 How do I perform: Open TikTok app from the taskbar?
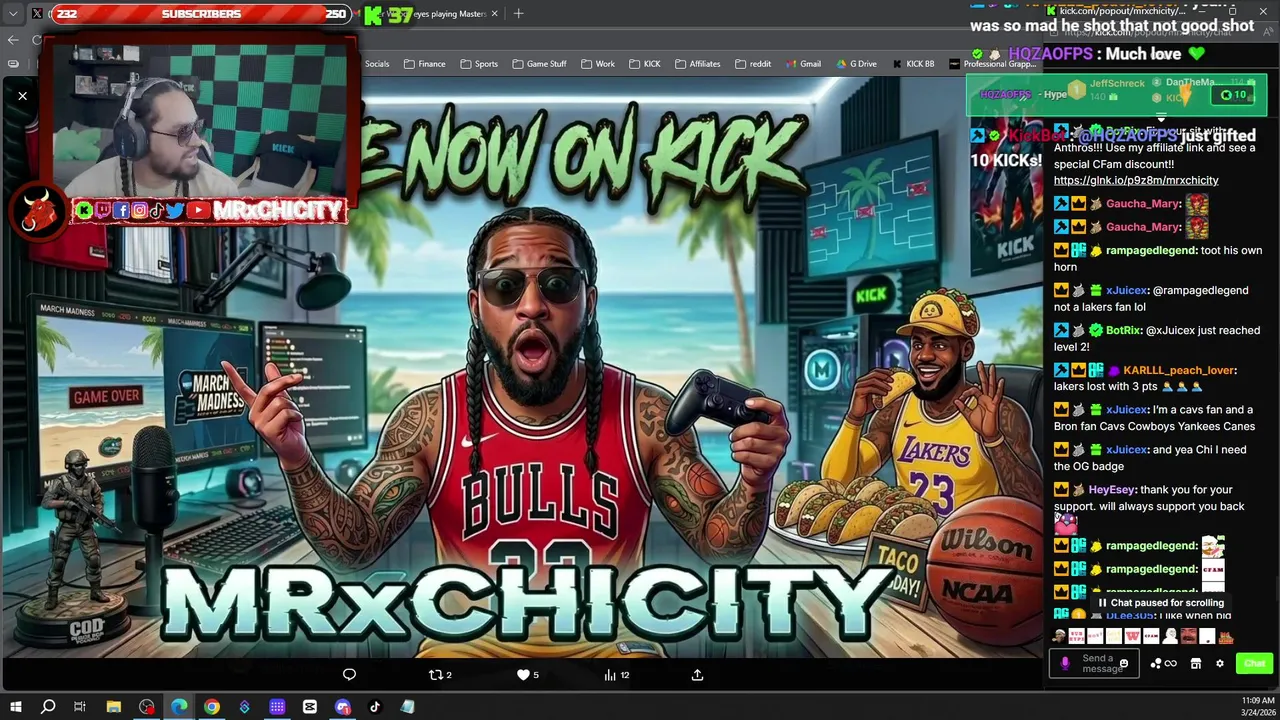coord(375,707)
